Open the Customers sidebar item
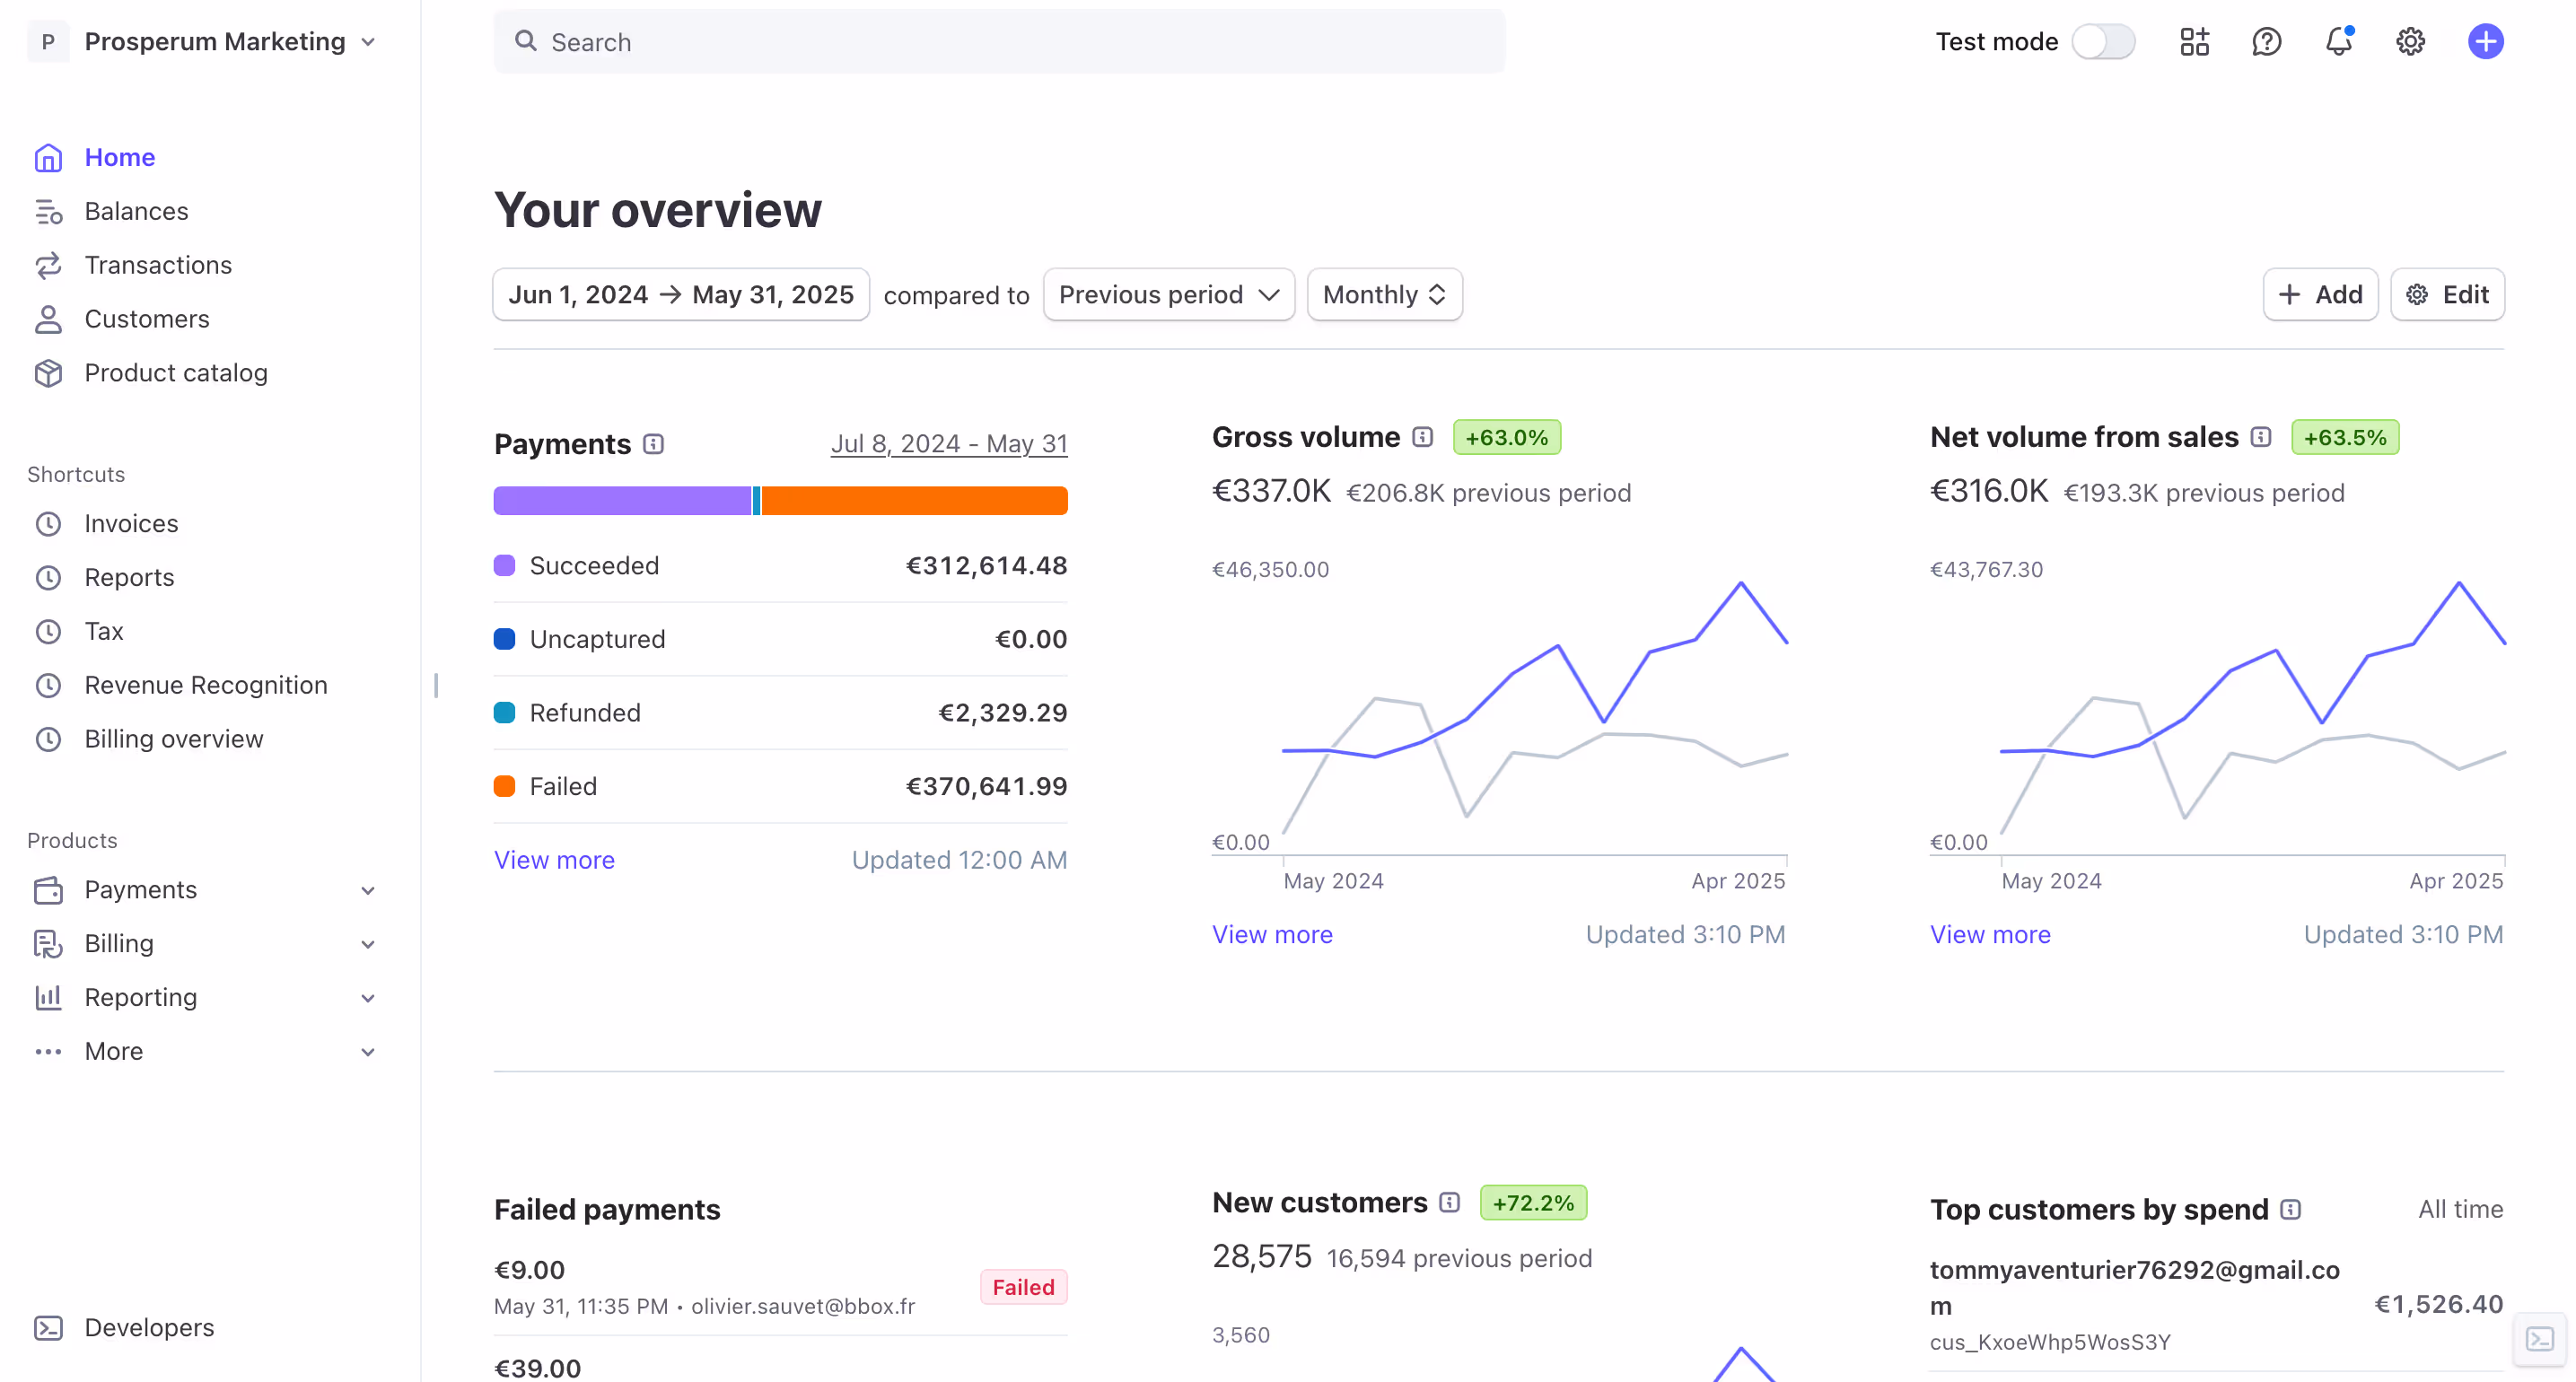 click(x=146, y=319)
